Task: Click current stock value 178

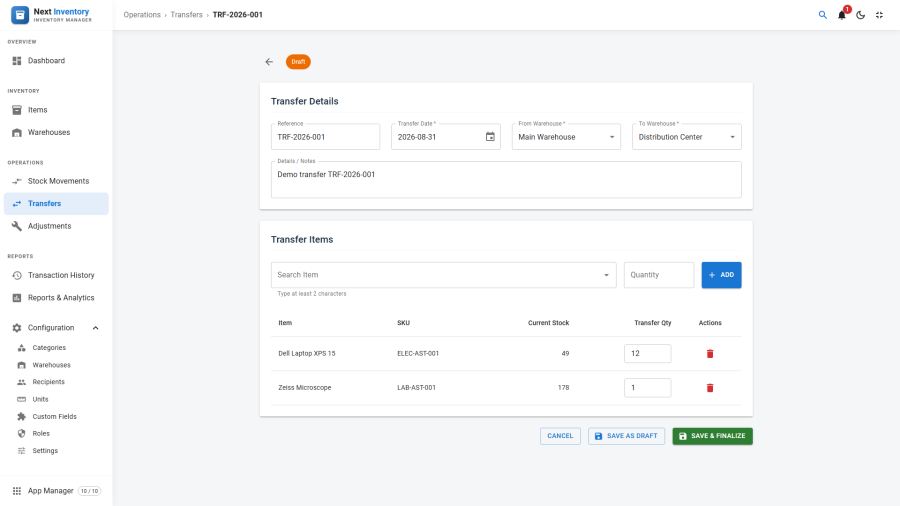Action: [564, 388]
